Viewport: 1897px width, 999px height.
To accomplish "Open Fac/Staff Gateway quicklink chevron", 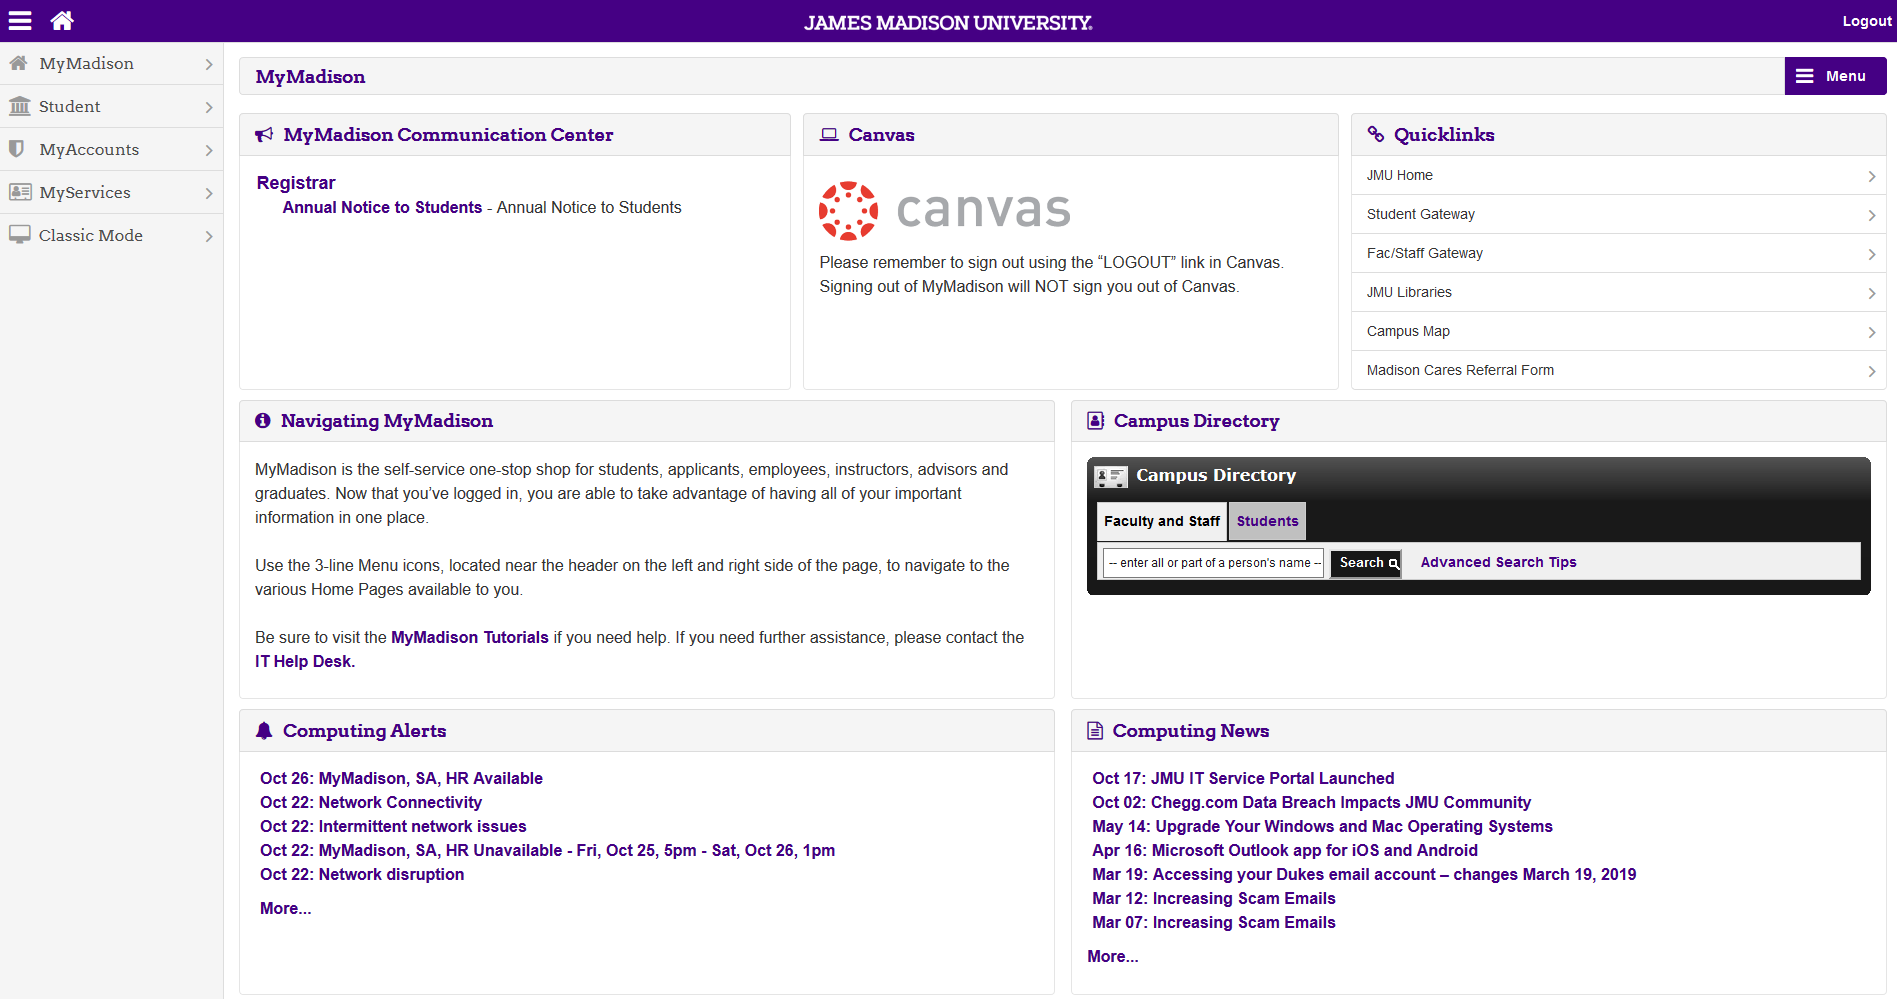I will tap(1872, 254).
